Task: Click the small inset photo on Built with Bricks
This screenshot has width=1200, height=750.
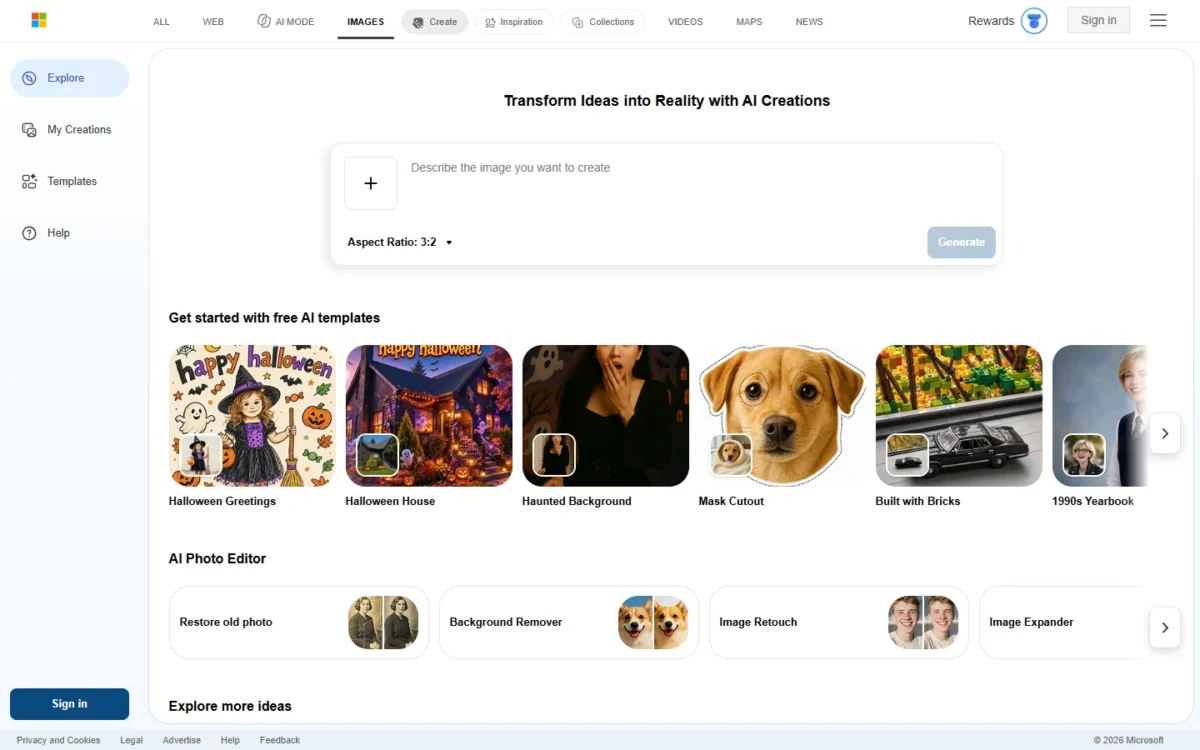Action: (908, 455)
